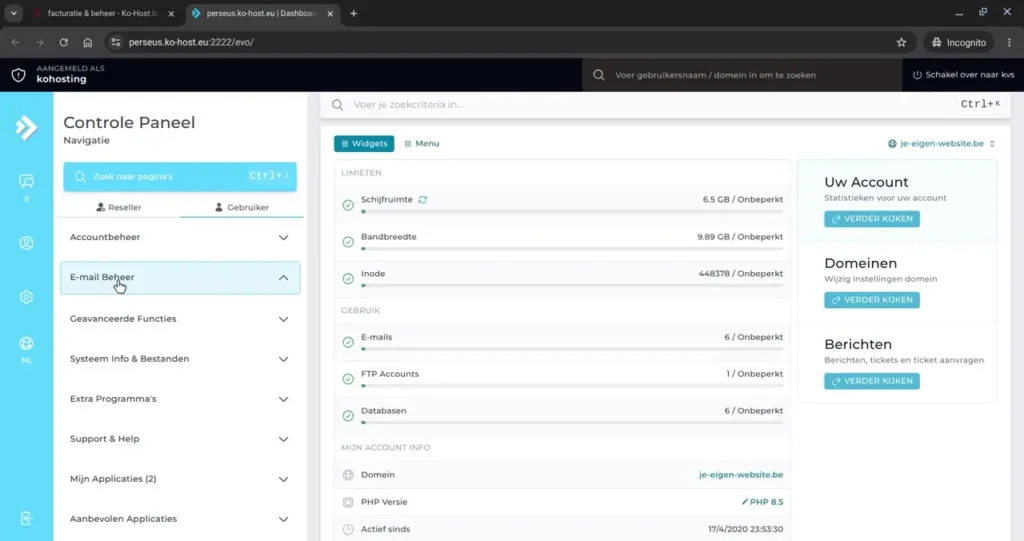Image resolution: width=1024 pixels, height=541 pixels.
Task: Click the check status icon for FTP Accounts
Action: pos(348,378)
